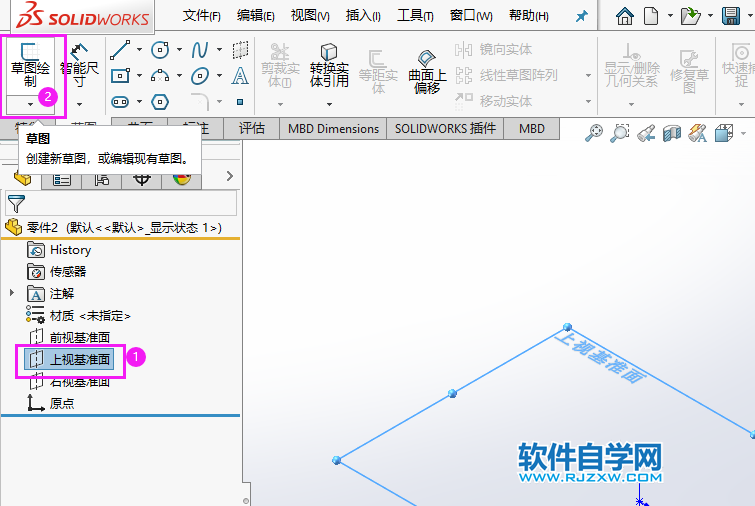Screen dimensions: 755x506
Task: Open the Spline tool dropdown arrow
Action: [219, 50]
